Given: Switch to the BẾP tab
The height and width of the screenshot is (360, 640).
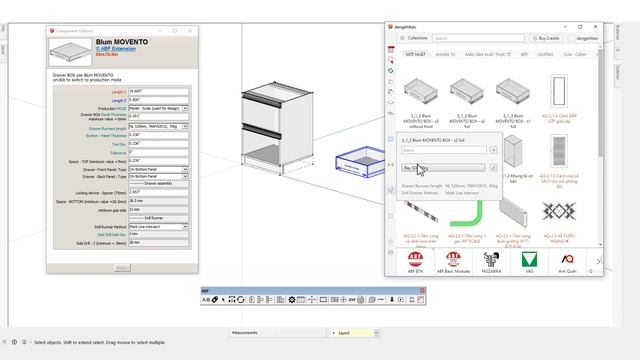Looking at the screenshot, I should (524, 54).
